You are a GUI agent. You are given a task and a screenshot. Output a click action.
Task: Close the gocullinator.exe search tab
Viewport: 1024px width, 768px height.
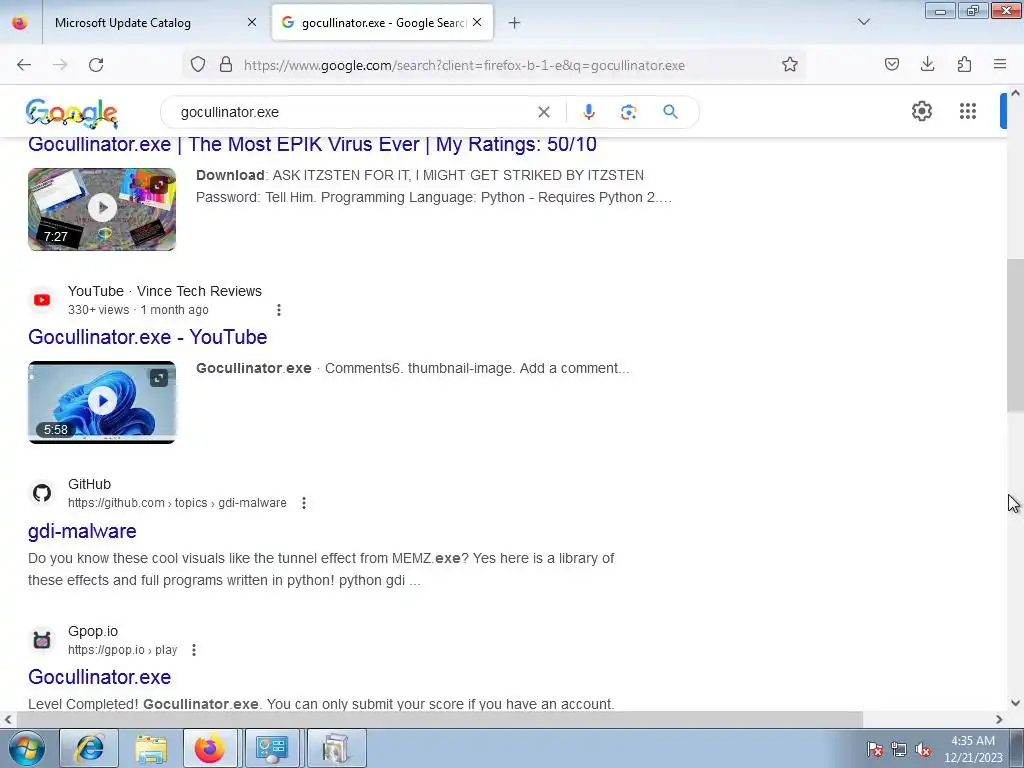coord(477,22)
